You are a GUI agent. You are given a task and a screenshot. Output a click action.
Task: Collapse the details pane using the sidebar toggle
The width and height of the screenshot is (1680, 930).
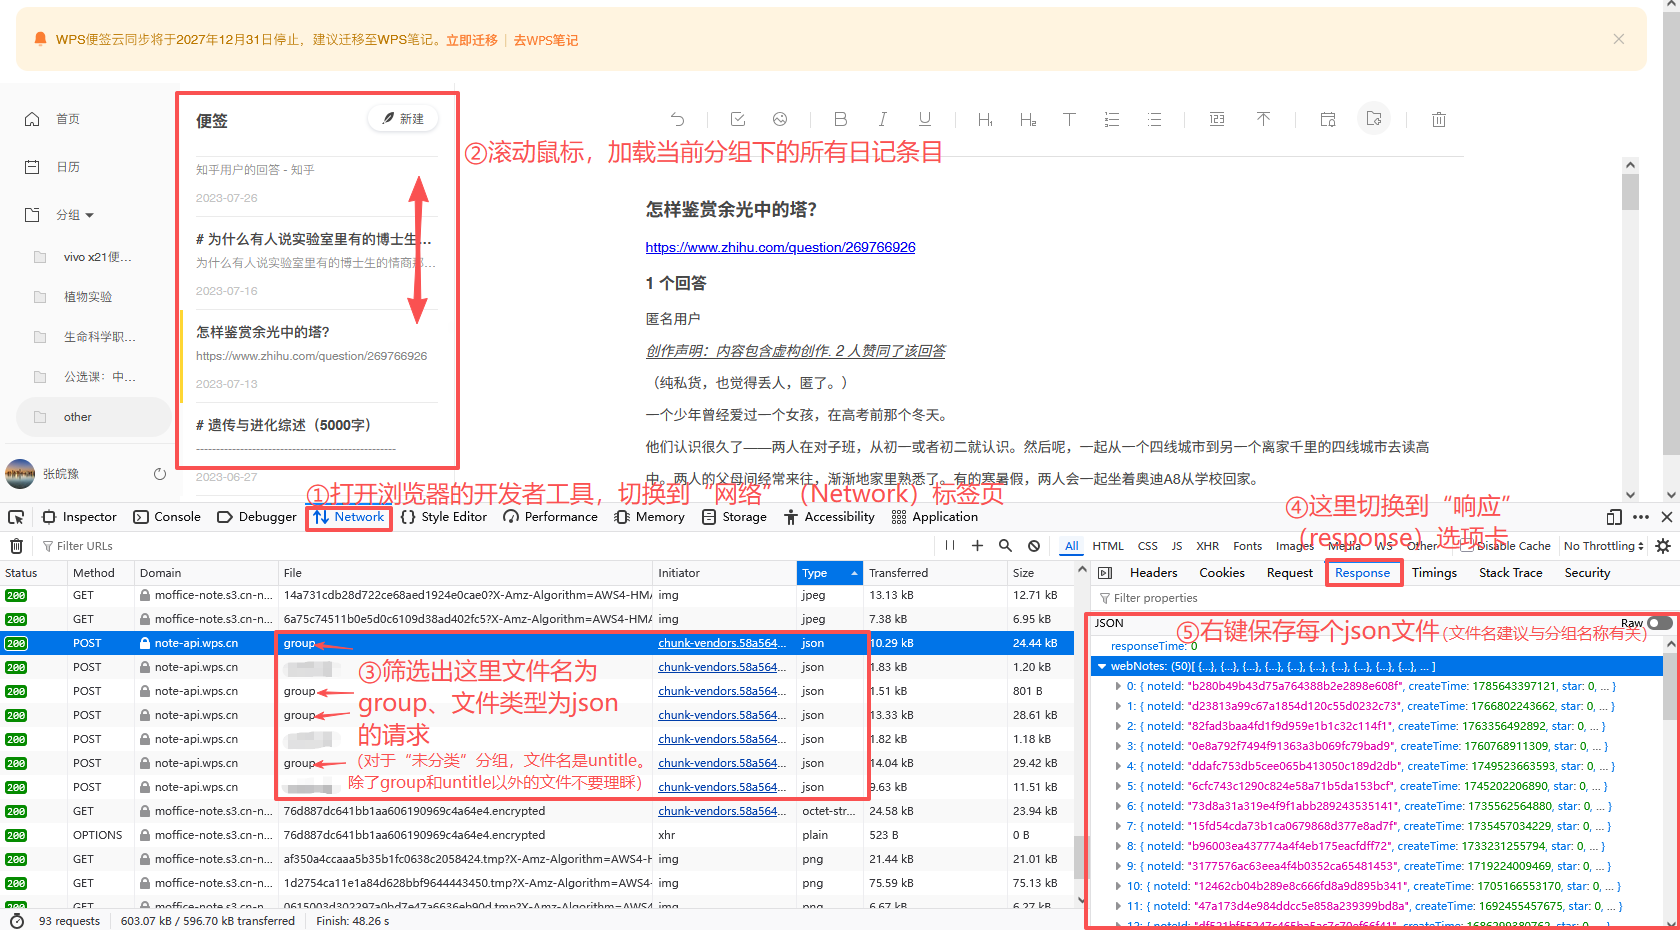pyautogui.click(x=1105, y=573)
